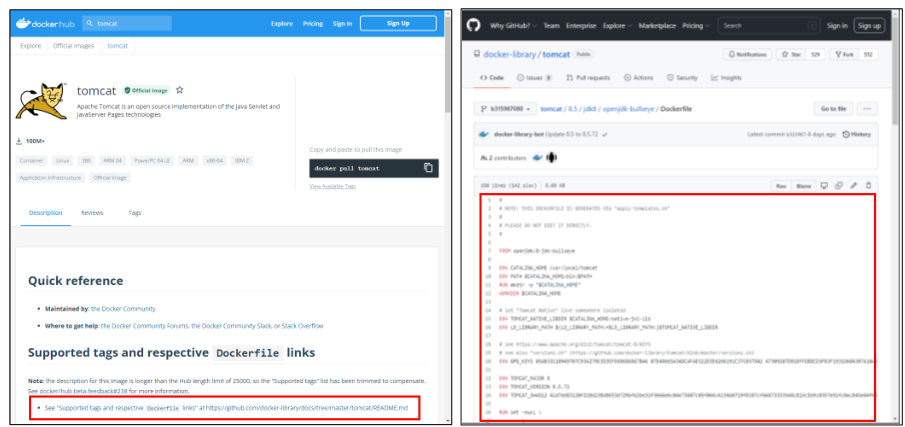Select Docker Hub Description tab
The image size is (905, 427).
point(46,213)
